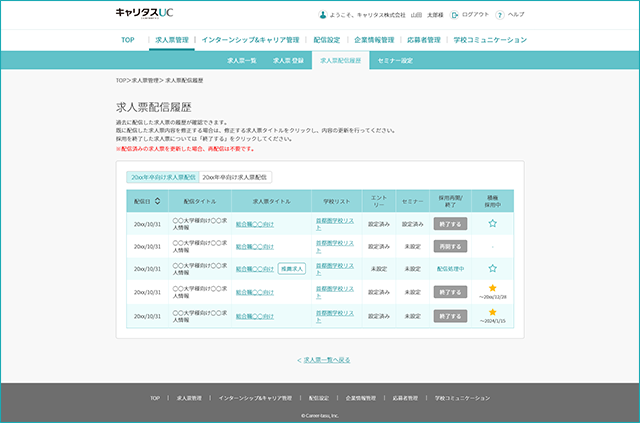Click 配信設定 in the footer

coord(319,398)
